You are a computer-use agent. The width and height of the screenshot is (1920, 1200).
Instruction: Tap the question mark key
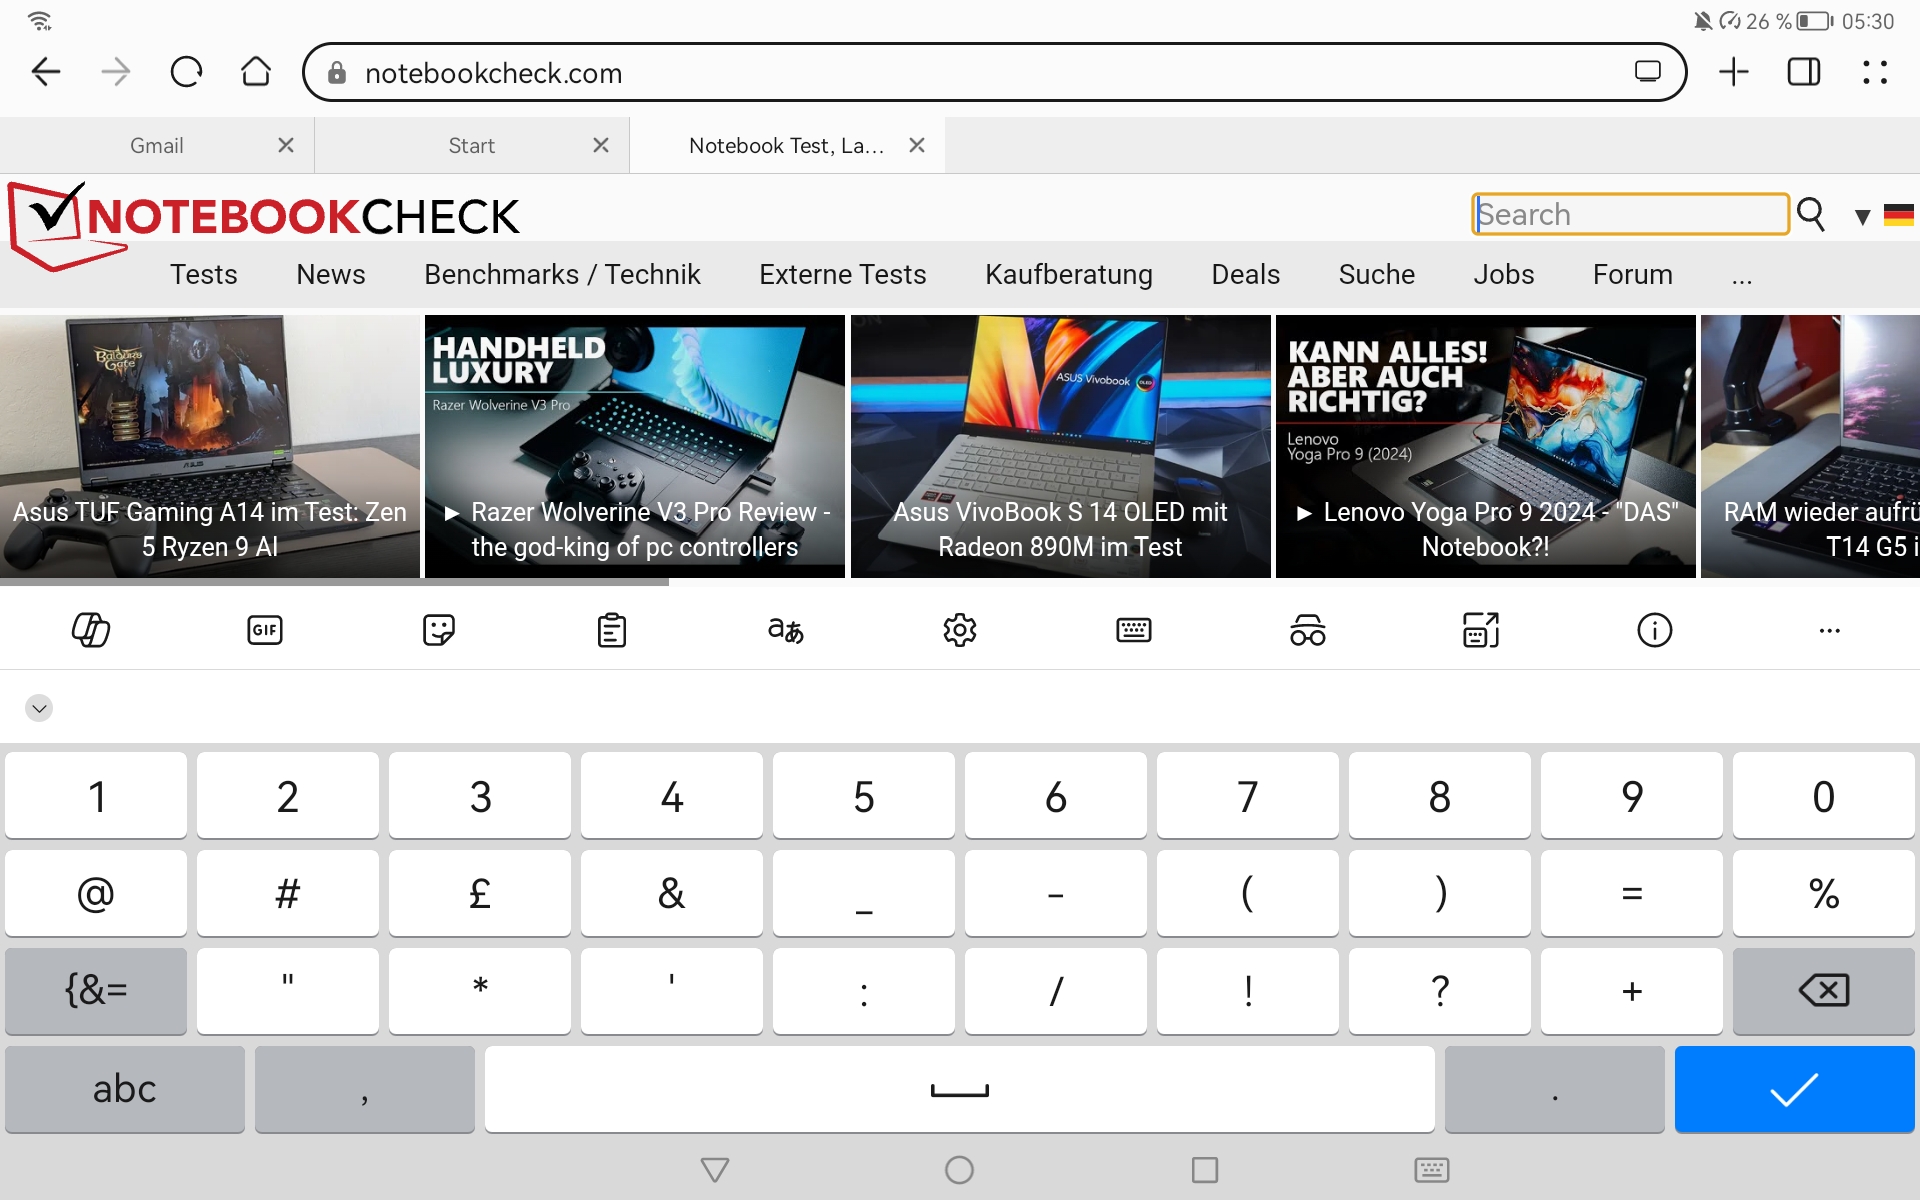pos(1440,991)
